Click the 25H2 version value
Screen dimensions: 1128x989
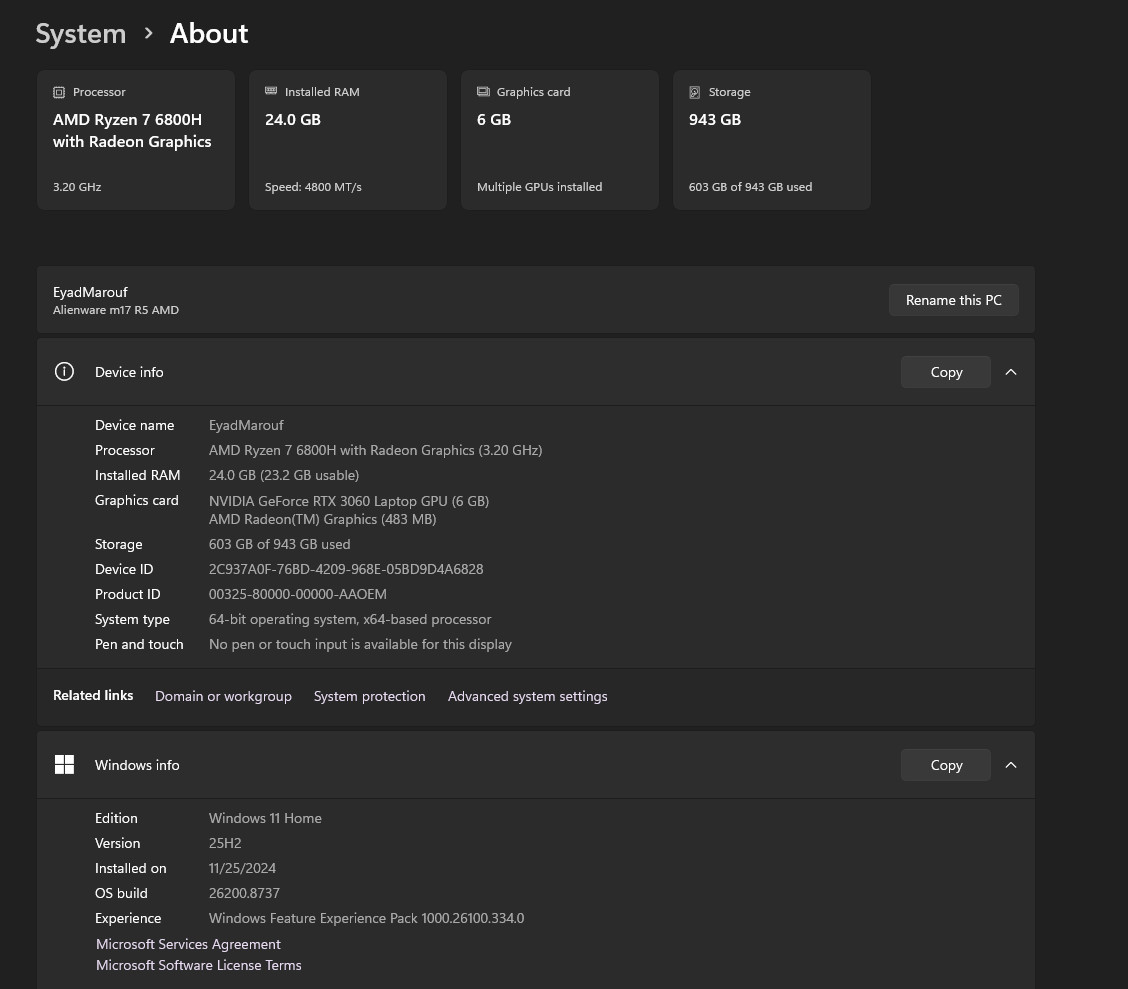pyautogui.click(x=225, y=843)
